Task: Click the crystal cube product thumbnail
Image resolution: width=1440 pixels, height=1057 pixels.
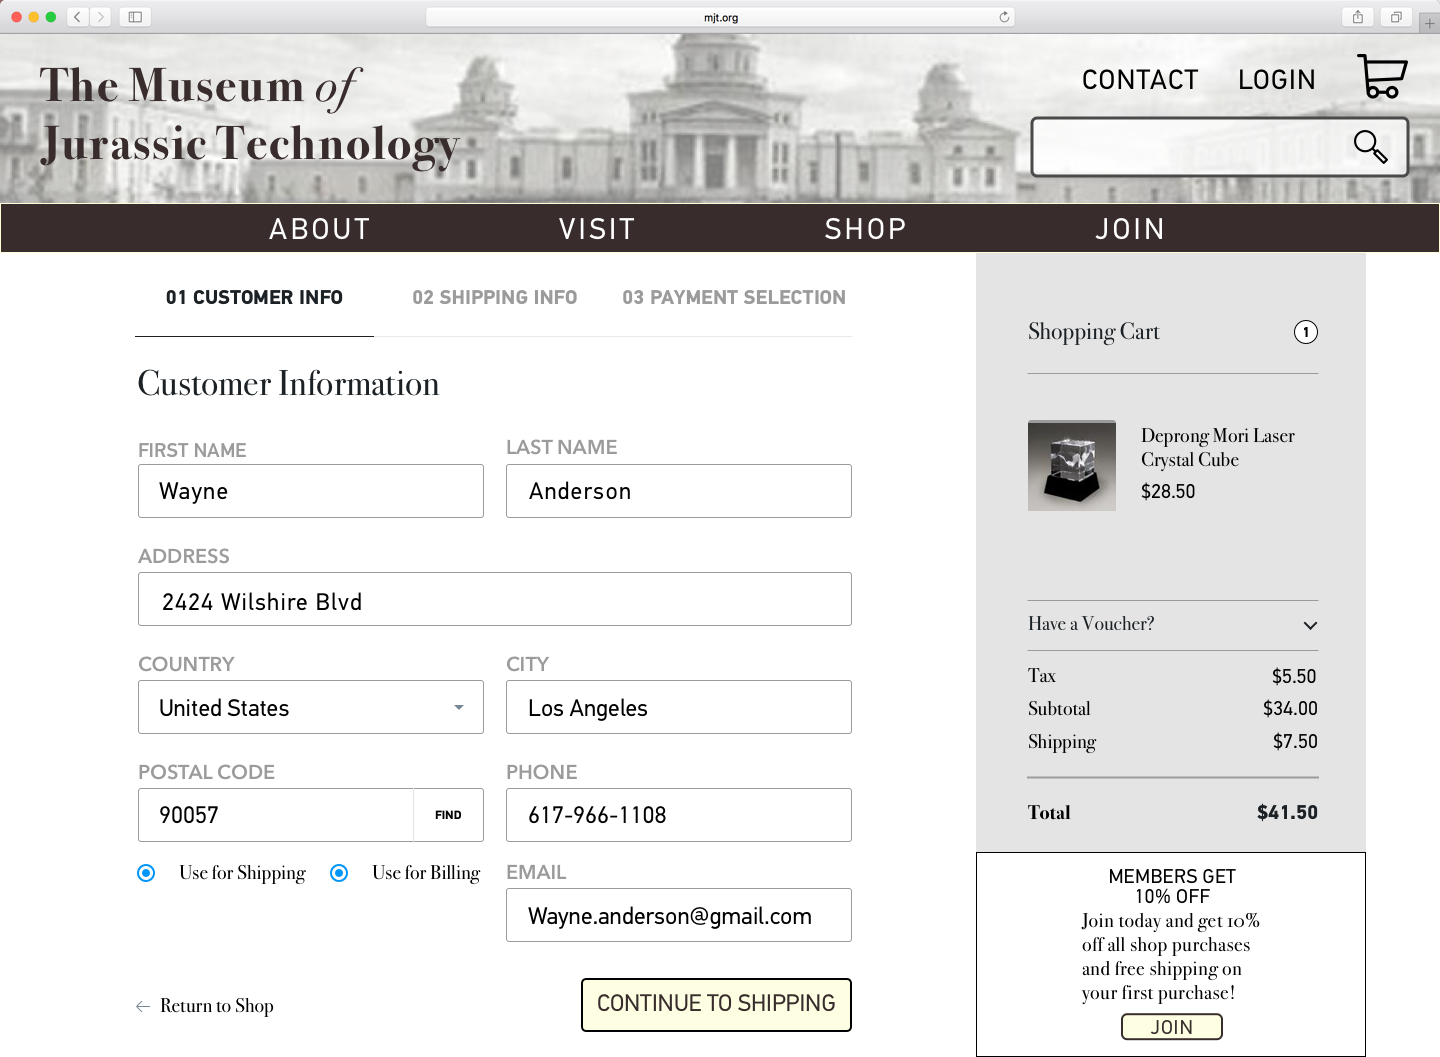Action: [x=1072, y=465]
